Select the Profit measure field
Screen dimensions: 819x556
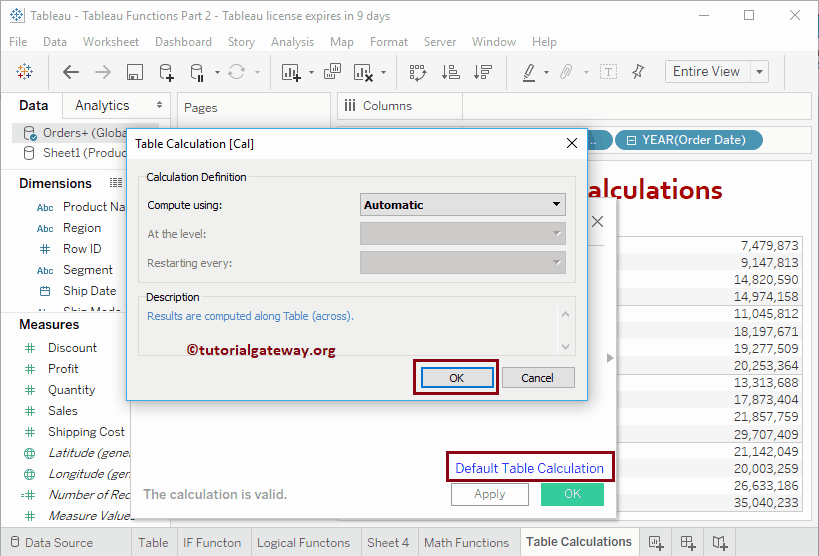tap(63, 369)
